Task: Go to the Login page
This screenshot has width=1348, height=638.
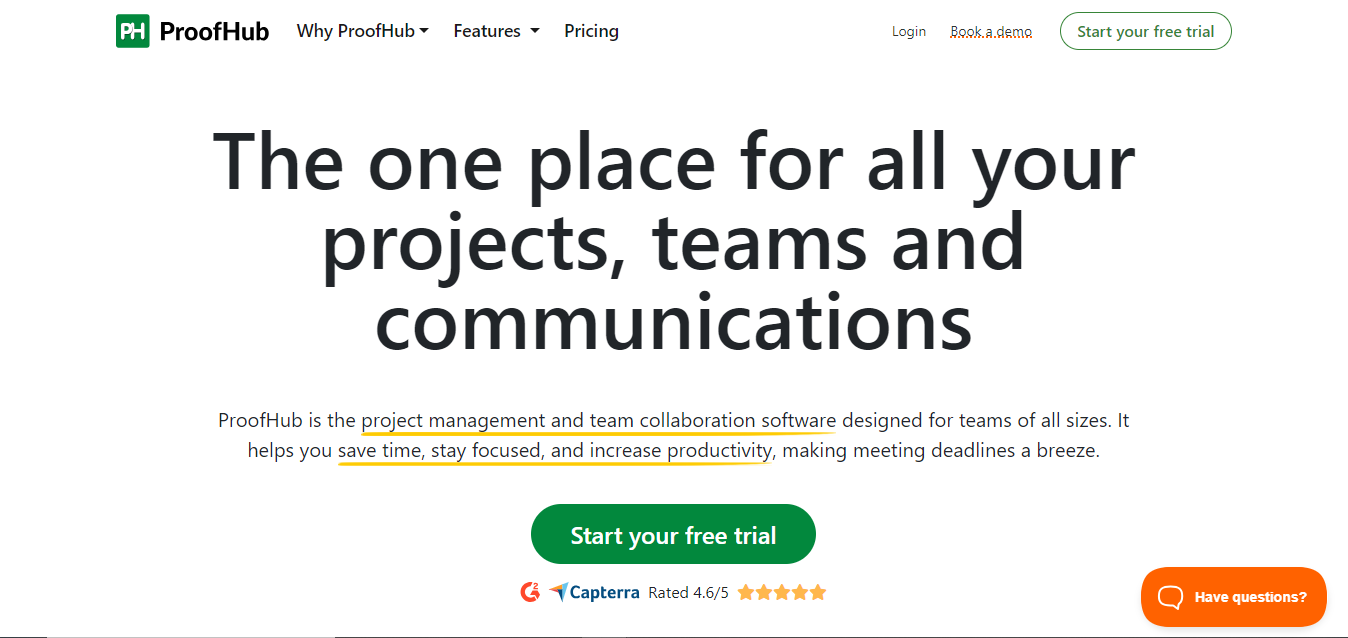Action: pos(909,31)
